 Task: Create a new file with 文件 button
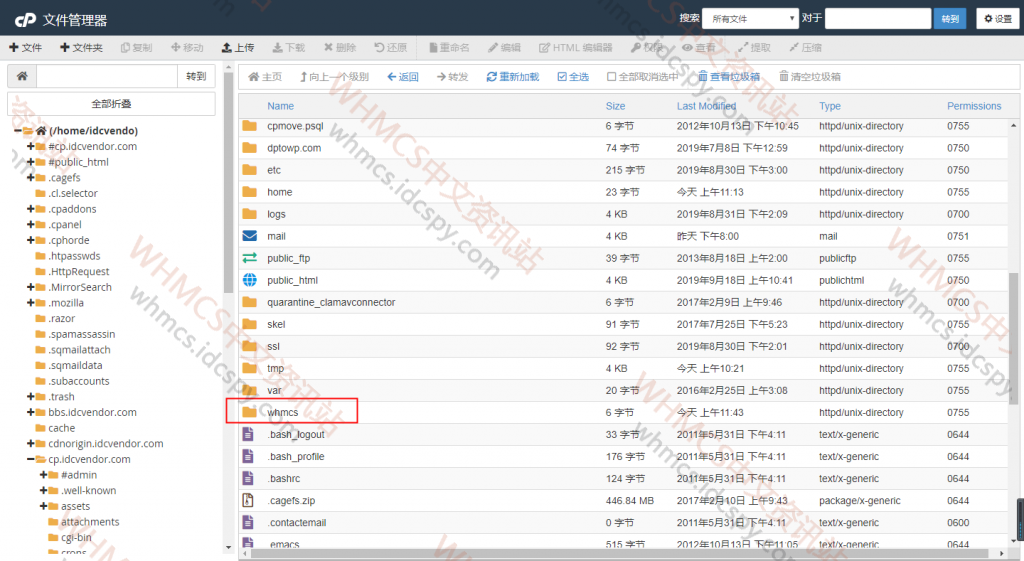pyautogui.click(x=25, y=48)
